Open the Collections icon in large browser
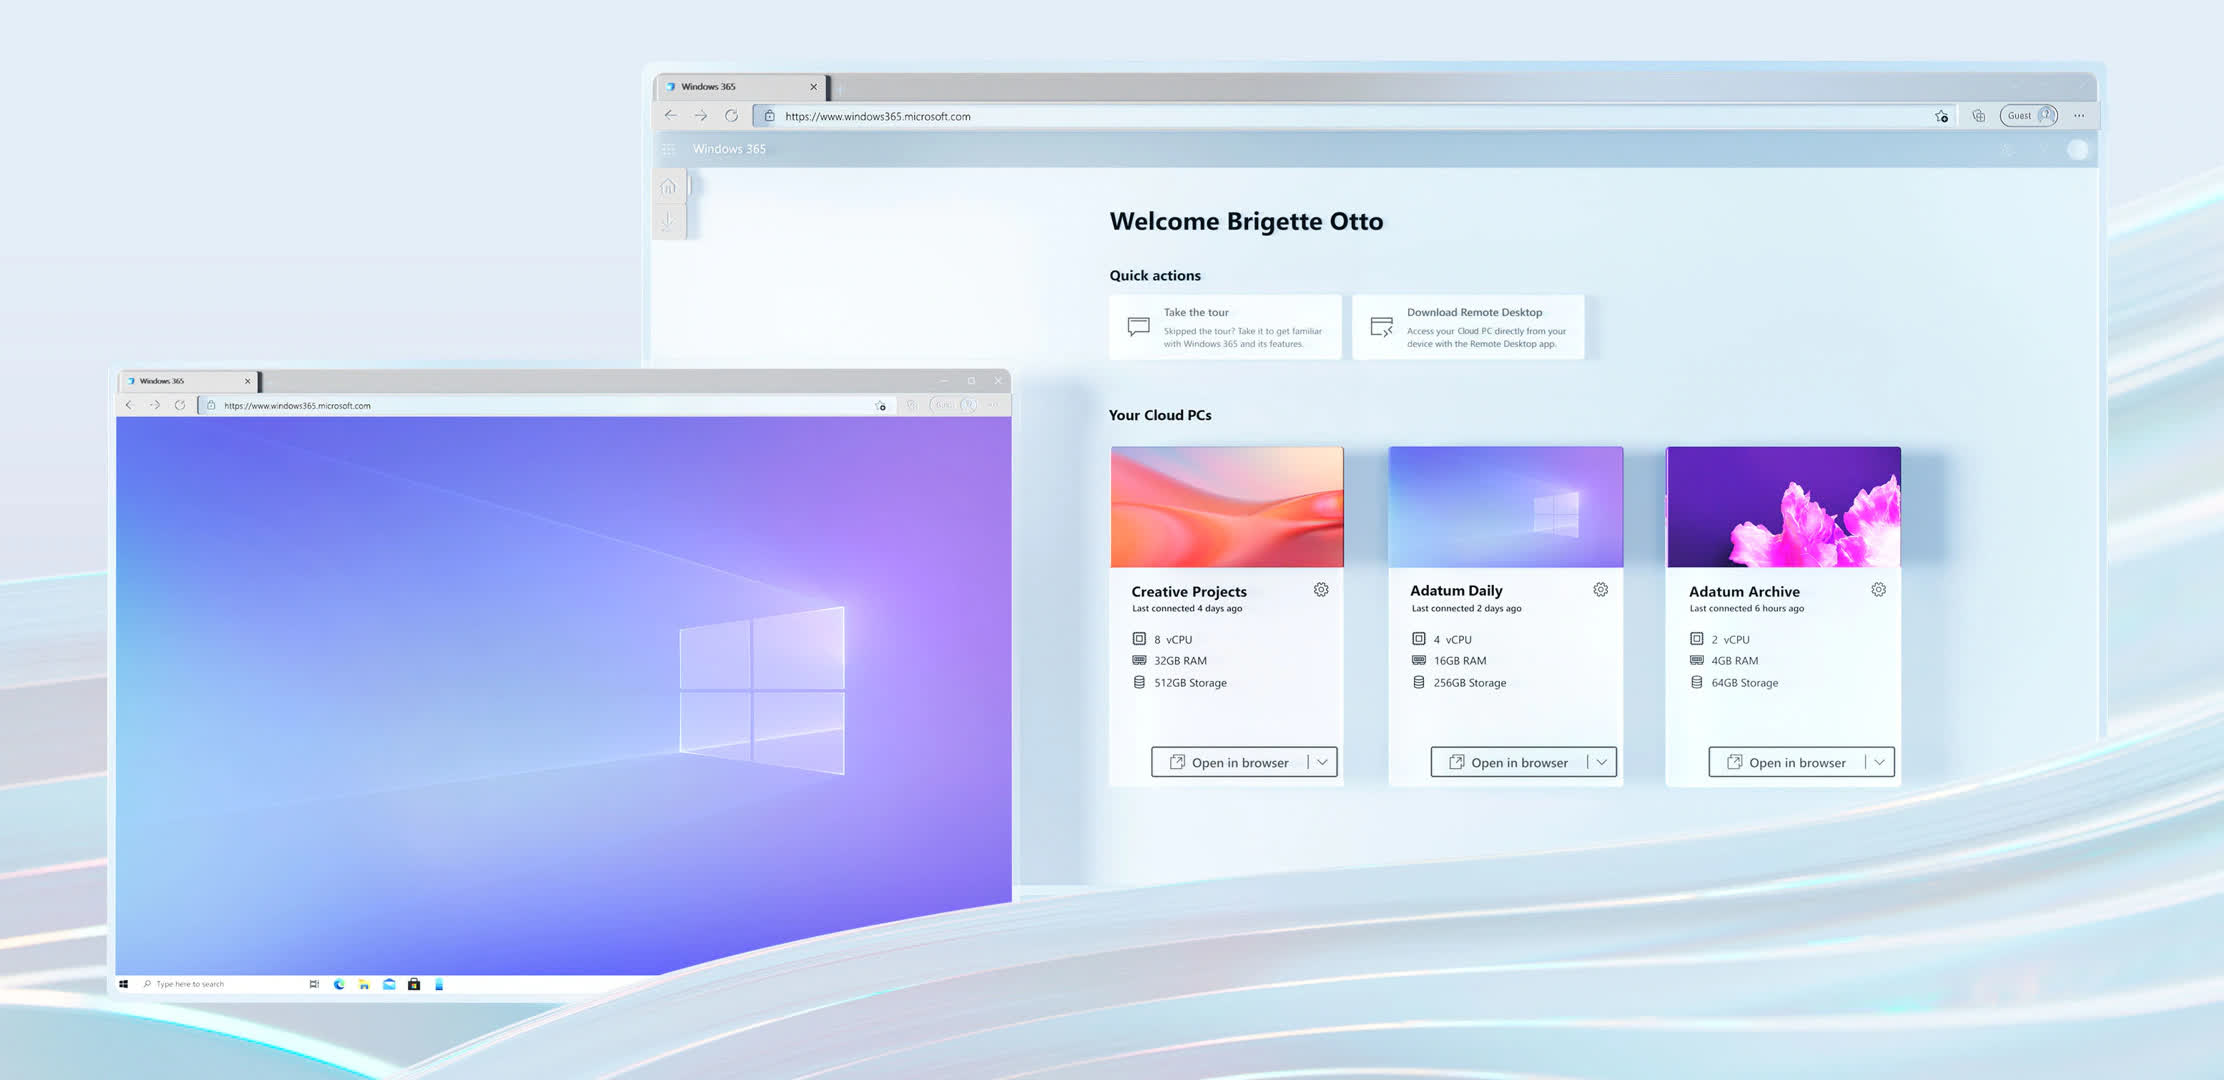2224x1080 pixels. (x=1978, y=116)
